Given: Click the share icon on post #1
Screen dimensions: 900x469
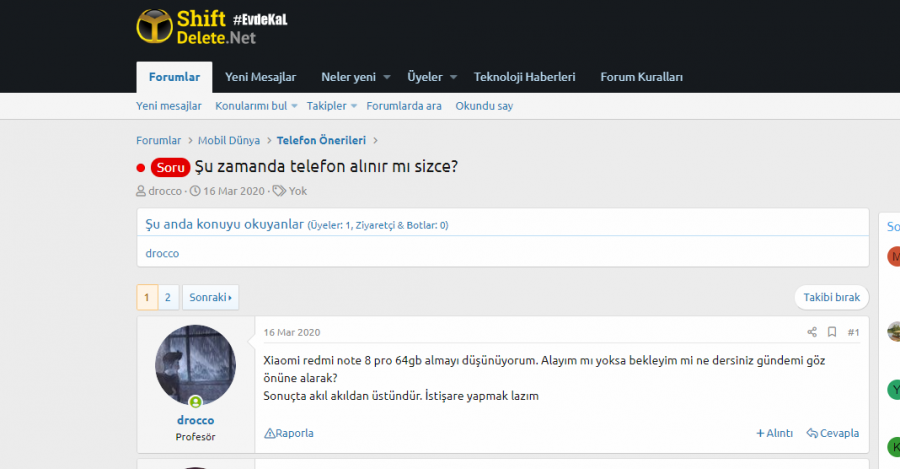Looking at the screenshot, I should pos(812,332).
